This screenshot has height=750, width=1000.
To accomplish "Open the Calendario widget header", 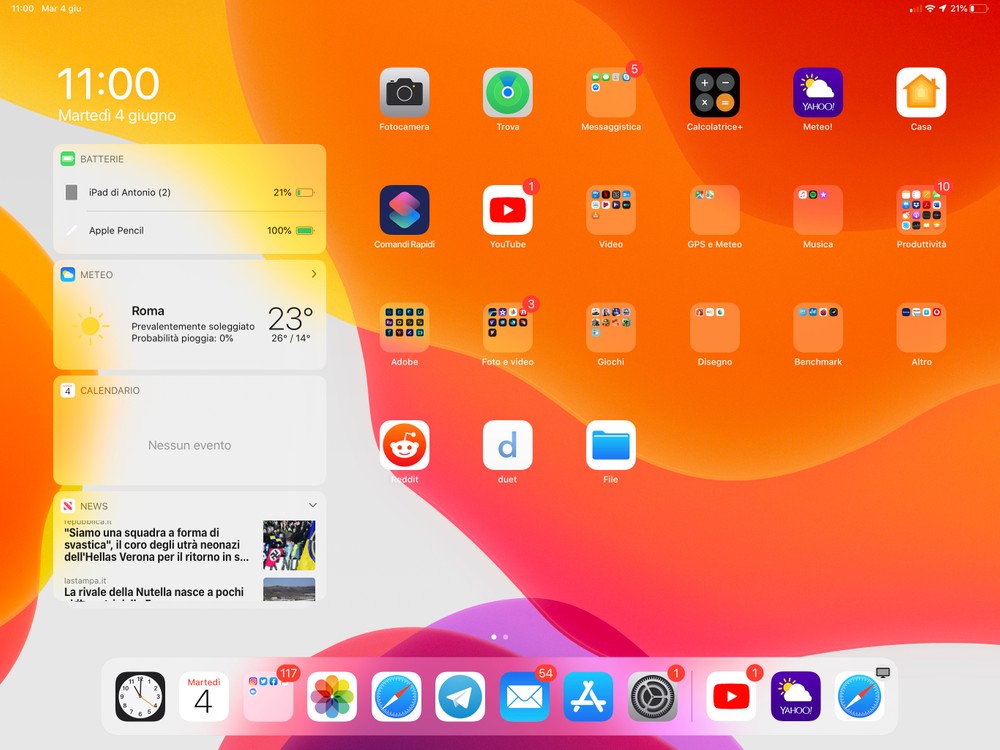I will (x=190, y=390).
